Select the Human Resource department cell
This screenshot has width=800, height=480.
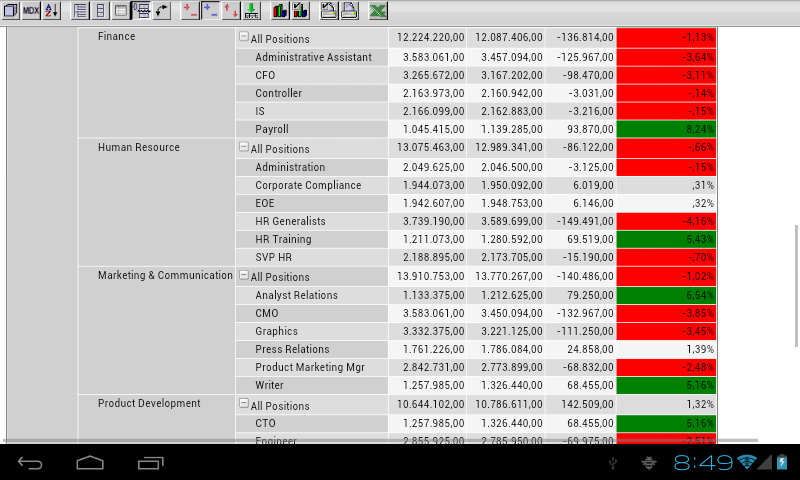click(156, 202)
